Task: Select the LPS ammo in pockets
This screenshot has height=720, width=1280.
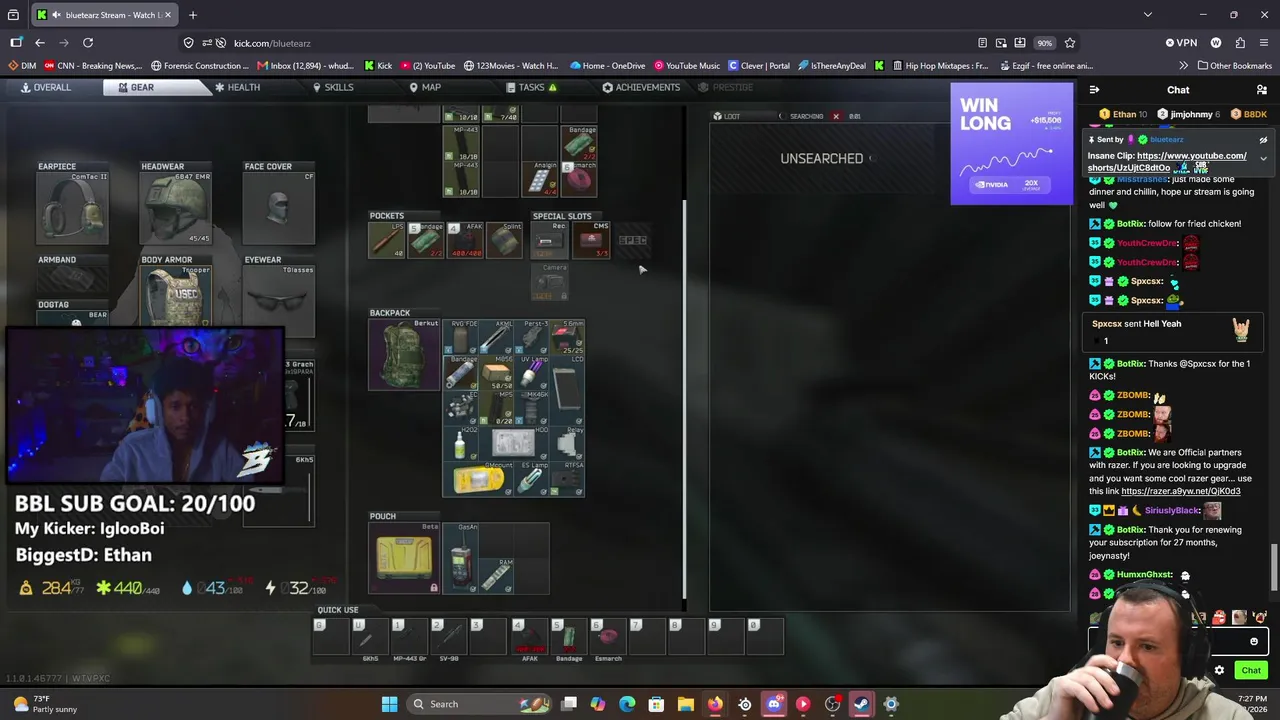Action: [x=386, y=240]
